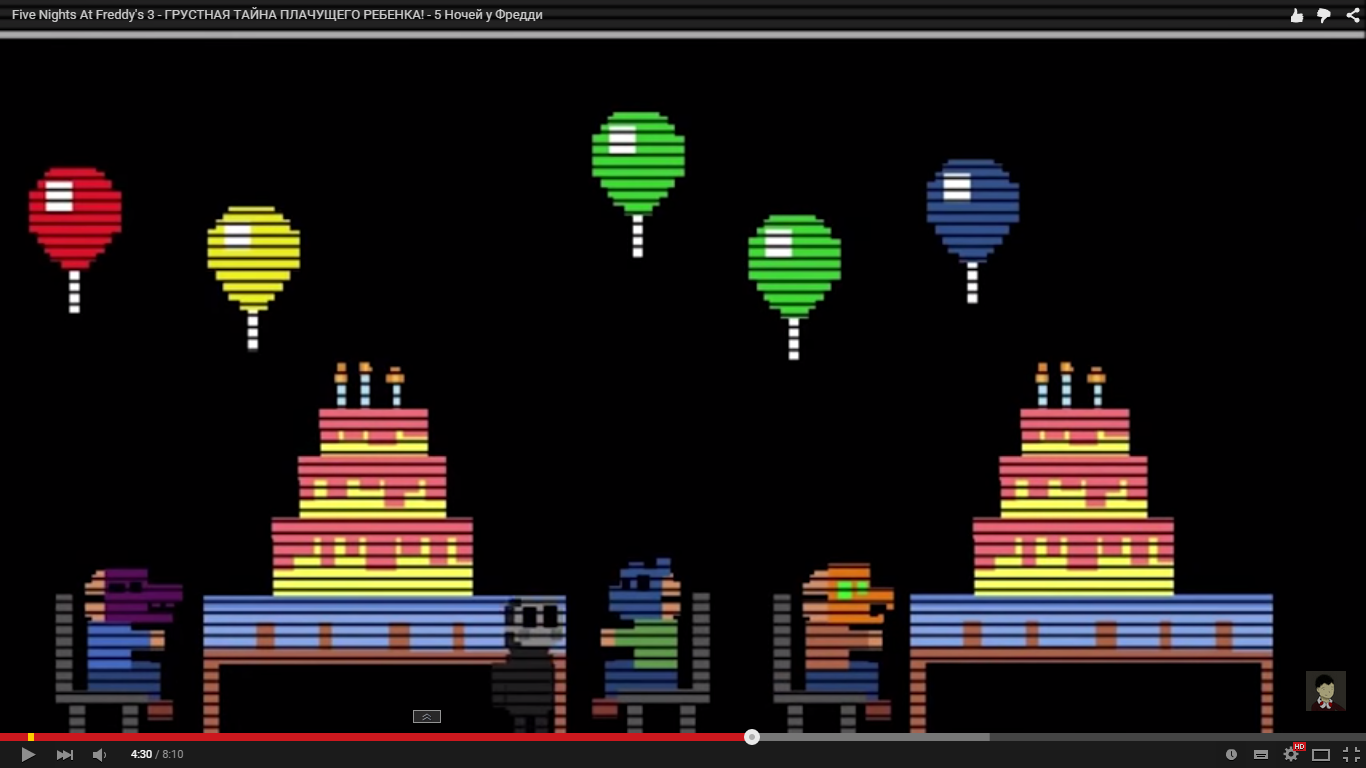Viewport: 1366px width, 768px height.
Task: Skip to the next video
Action: (x=64, y=755)
